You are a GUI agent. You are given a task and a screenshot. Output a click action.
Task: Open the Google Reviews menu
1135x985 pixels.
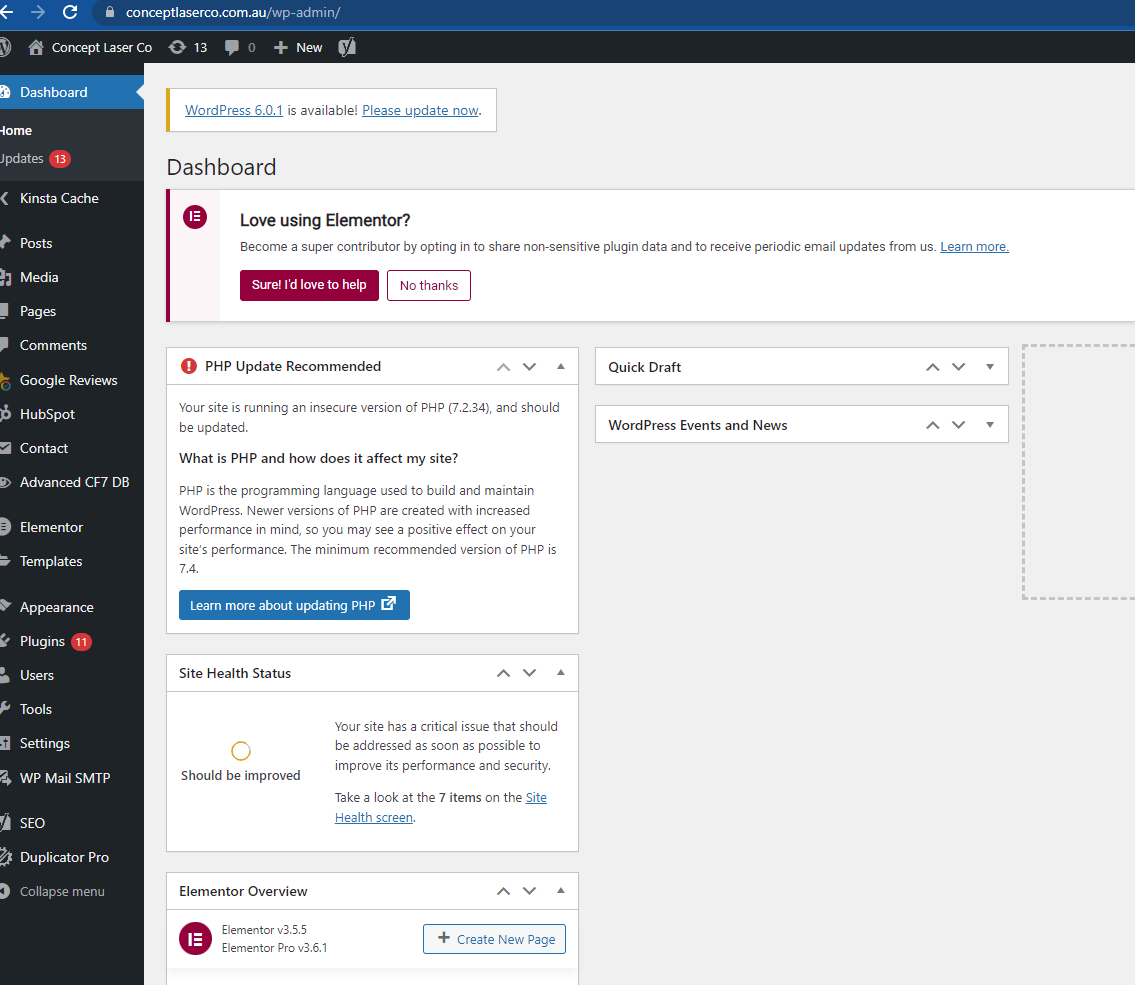click(72, 380)
